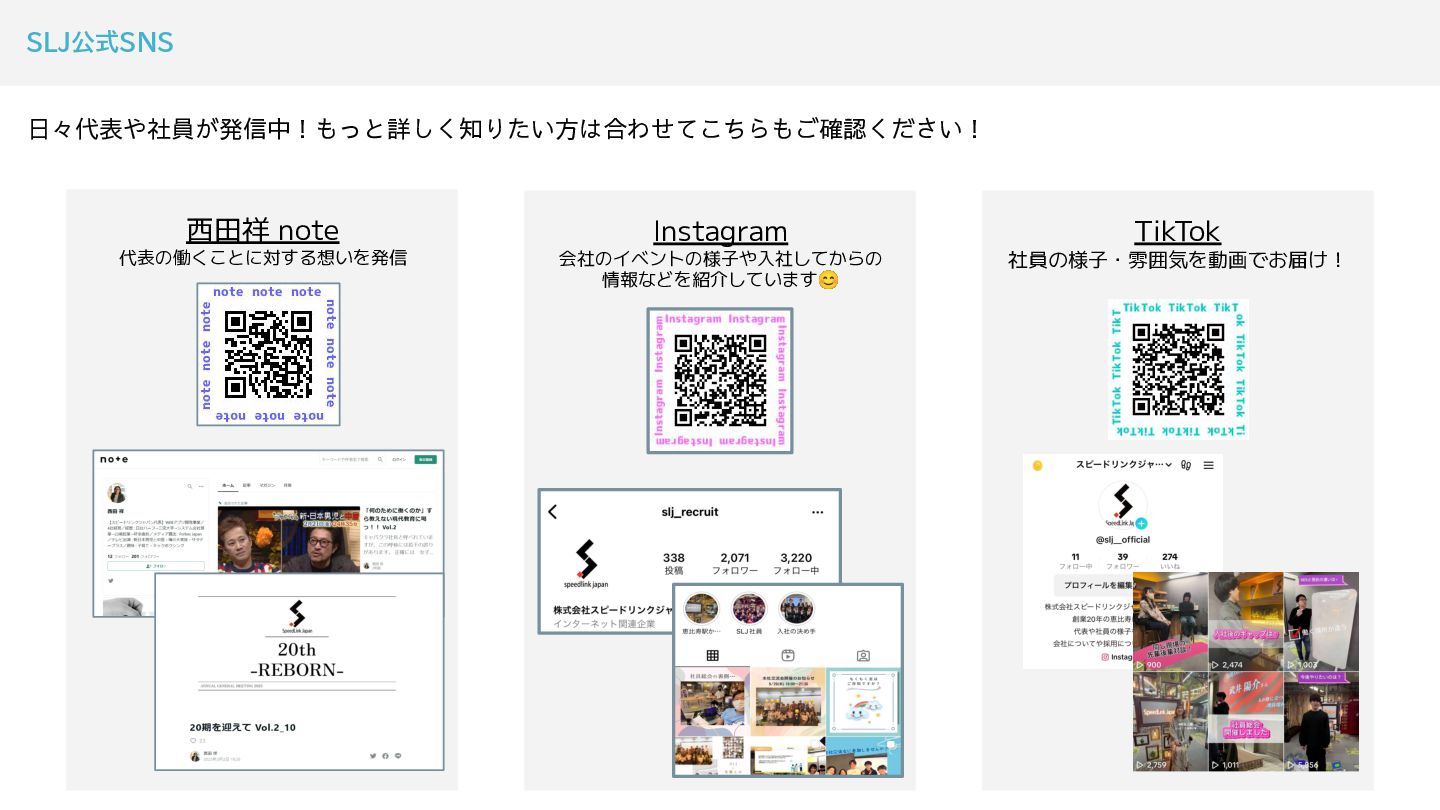Click the 20th -REBORN- article banner
Image resolution: width=1440 pixels, height=810 pixels.
[297, 642]
